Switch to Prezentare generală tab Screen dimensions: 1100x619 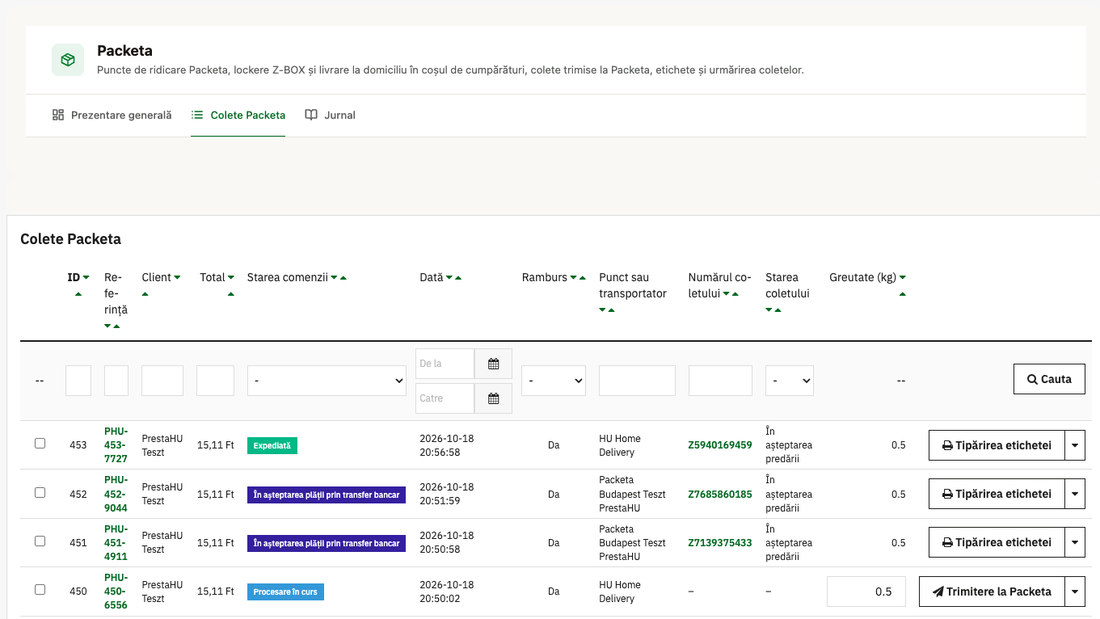point(112,115)
